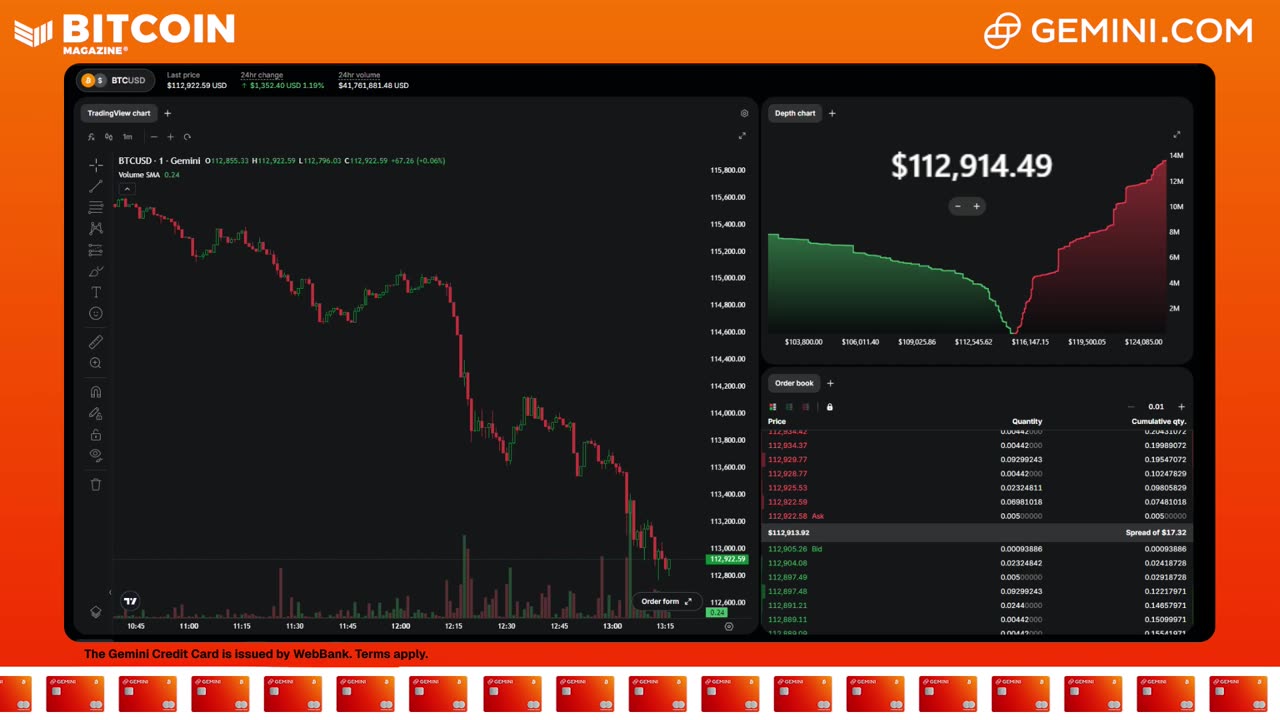Toggle the order book lock icon
The height and width of the screenshot is (720, 1280).
(x=829, y=407)
